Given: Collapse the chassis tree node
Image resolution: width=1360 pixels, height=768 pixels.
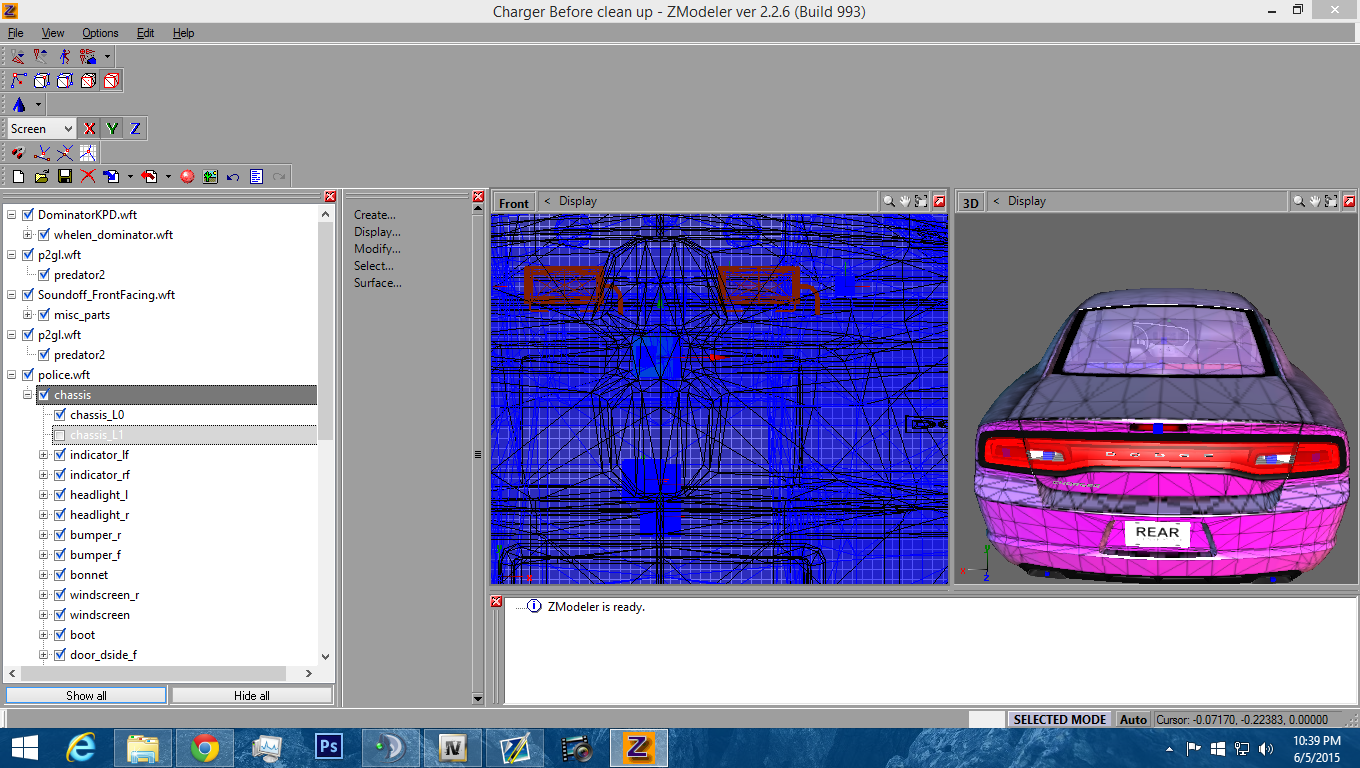Looking at the screenshot, I should pyautogui.click(x=28, y=395).
